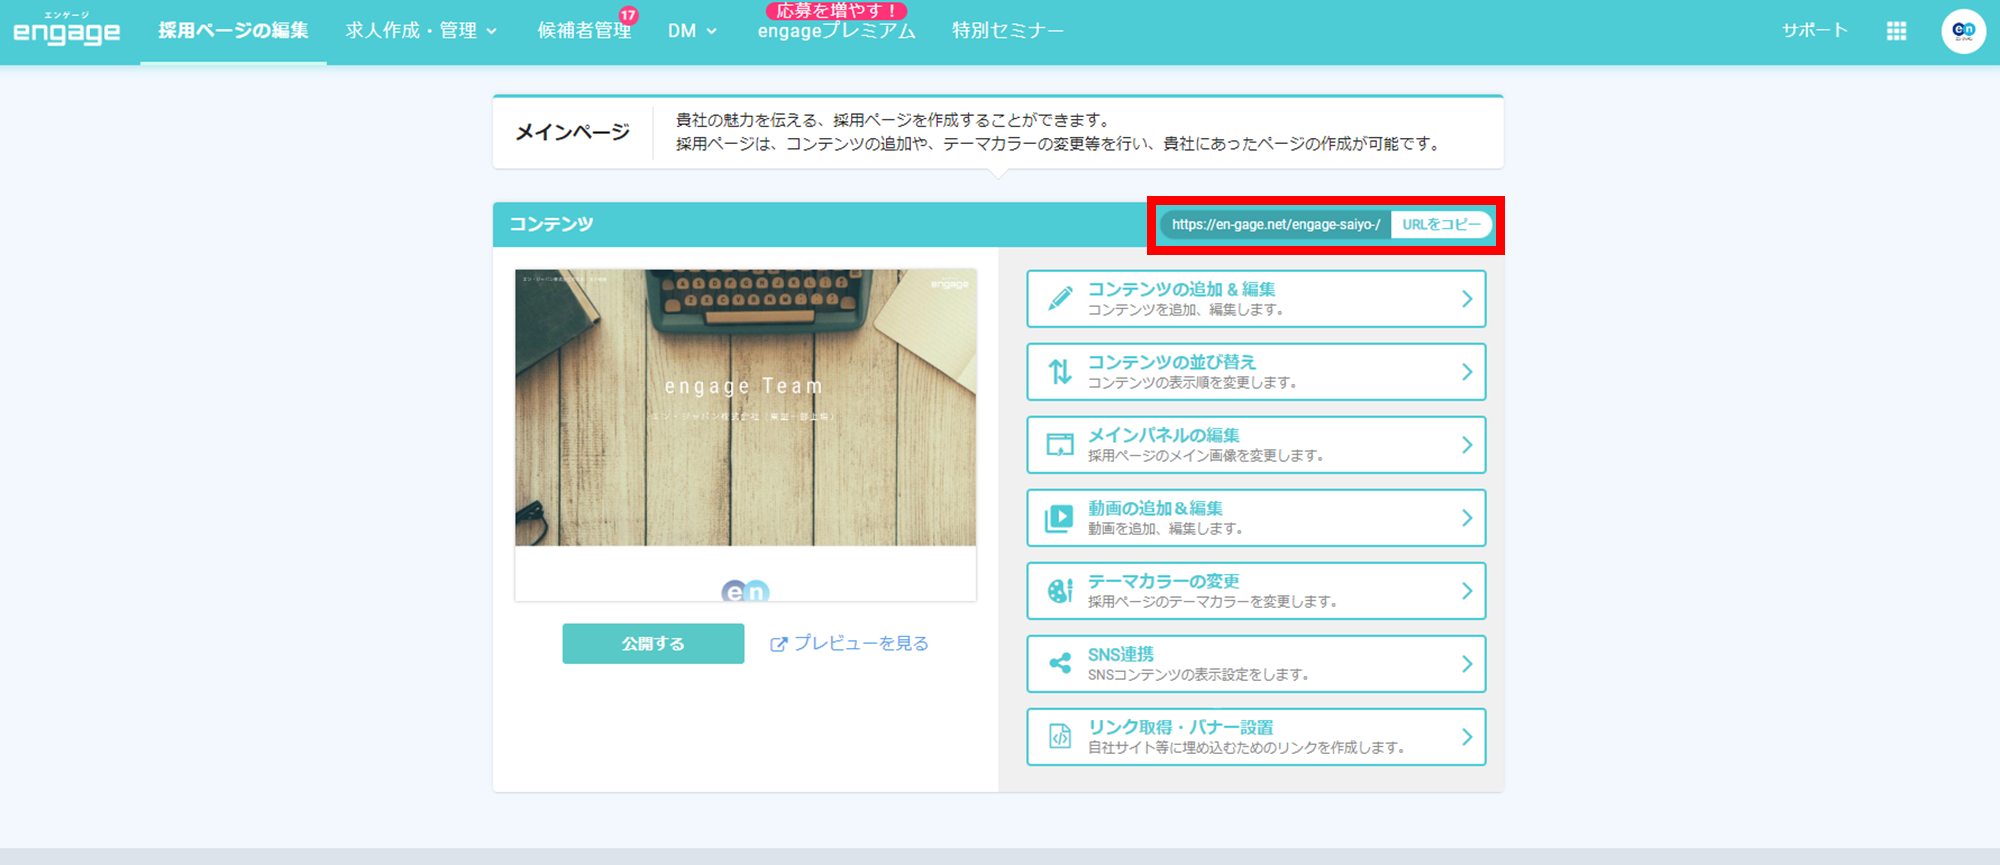Screen dimensions: 2000x865
Task: Click chevron arrow on 動画の追加＆編集 row
Action: 1467,517
